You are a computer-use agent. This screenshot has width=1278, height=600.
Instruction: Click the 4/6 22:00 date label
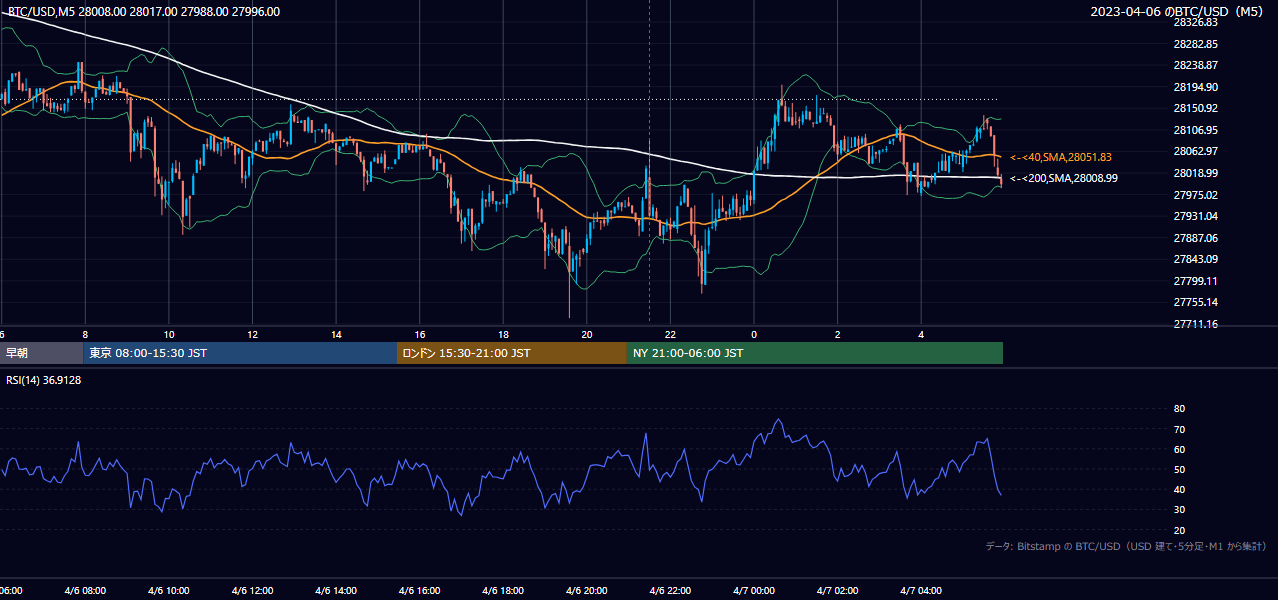671,591
